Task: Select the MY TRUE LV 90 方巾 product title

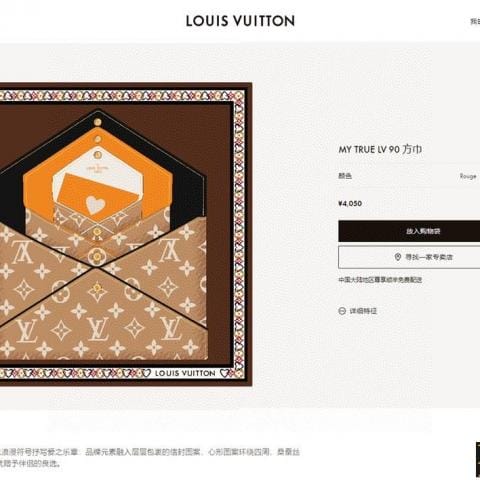Action: coord(380,149)
